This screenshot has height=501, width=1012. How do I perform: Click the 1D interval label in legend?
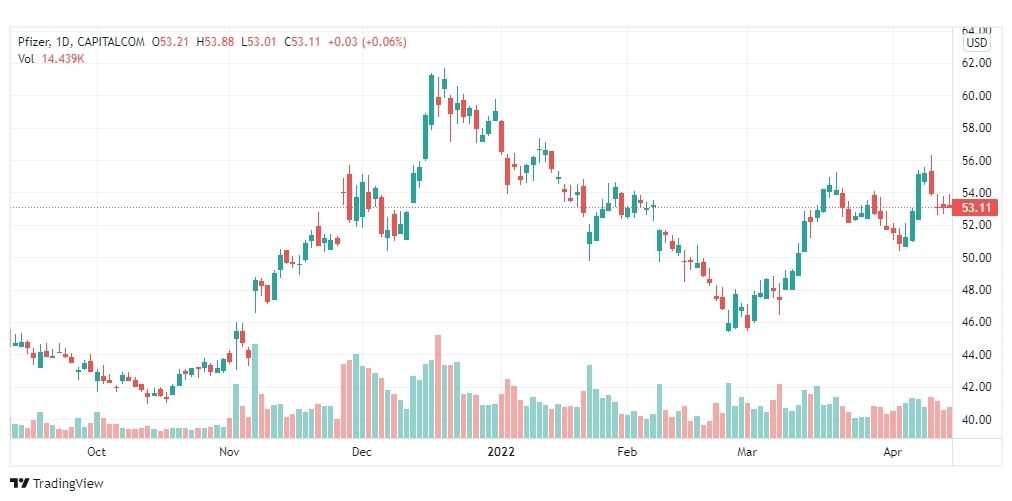(x=63, y=43)
